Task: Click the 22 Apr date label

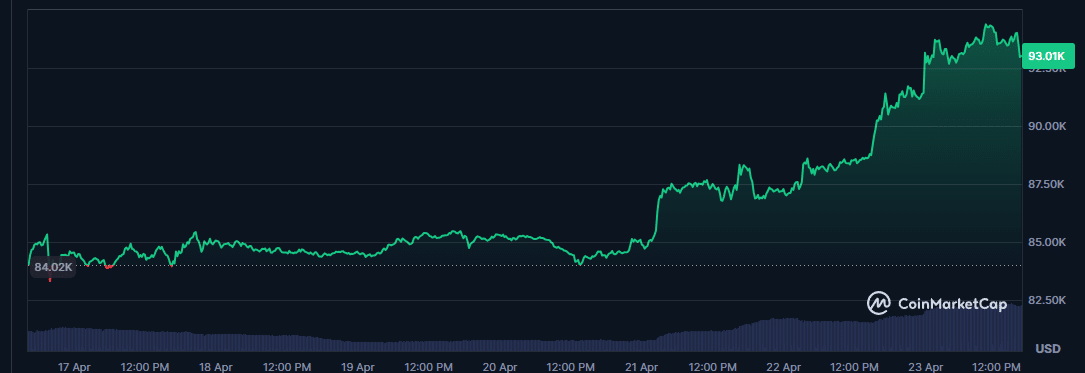Action: (x=784, y=366)
